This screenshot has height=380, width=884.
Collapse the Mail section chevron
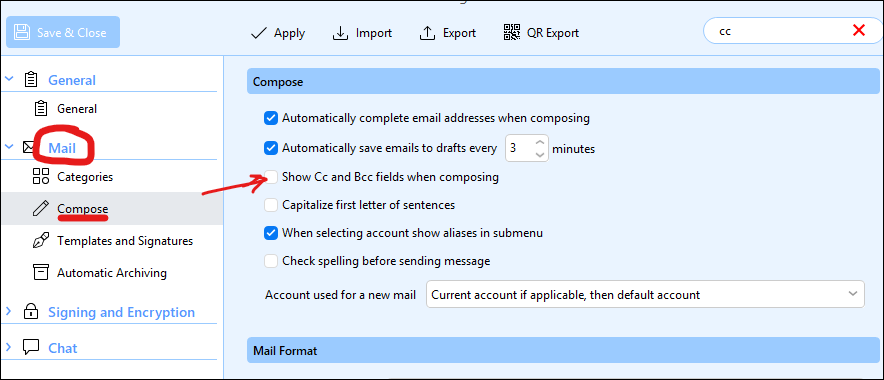pyautogui.click(x=8, y=147)
